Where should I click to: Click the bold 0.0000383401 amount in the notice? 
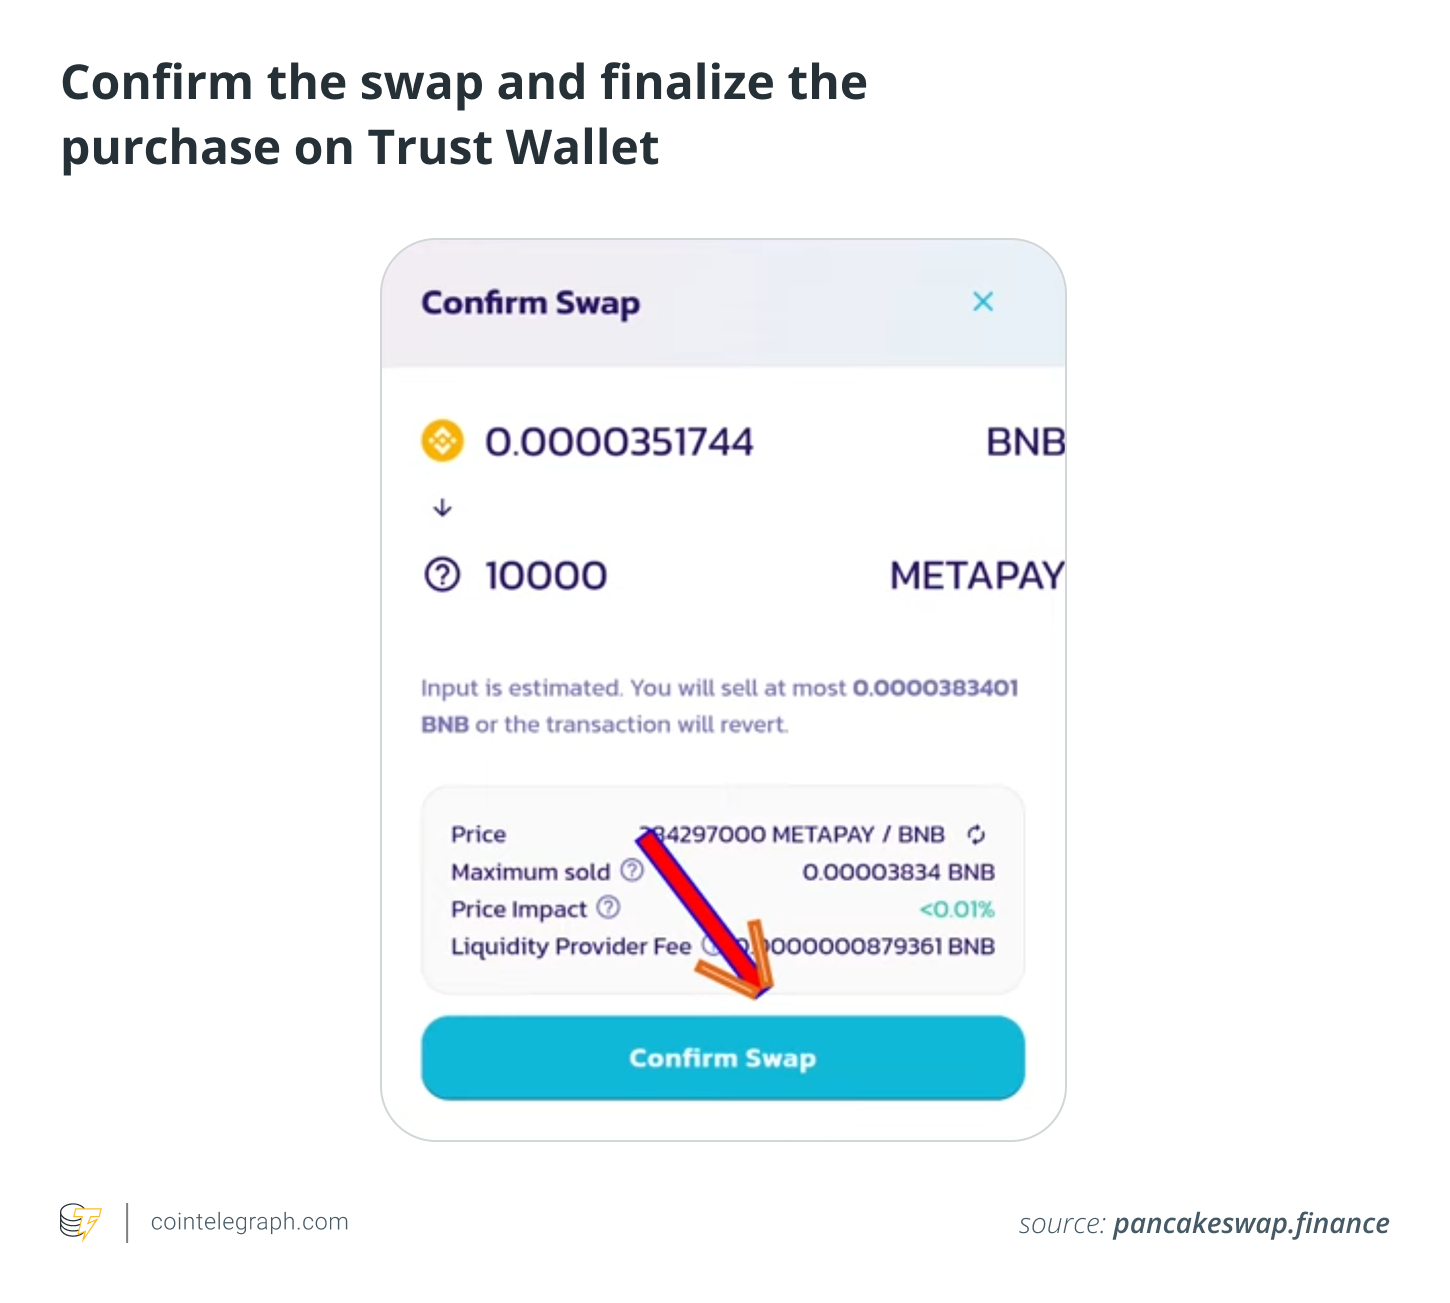pyautogui.click(x=935, y=688)
